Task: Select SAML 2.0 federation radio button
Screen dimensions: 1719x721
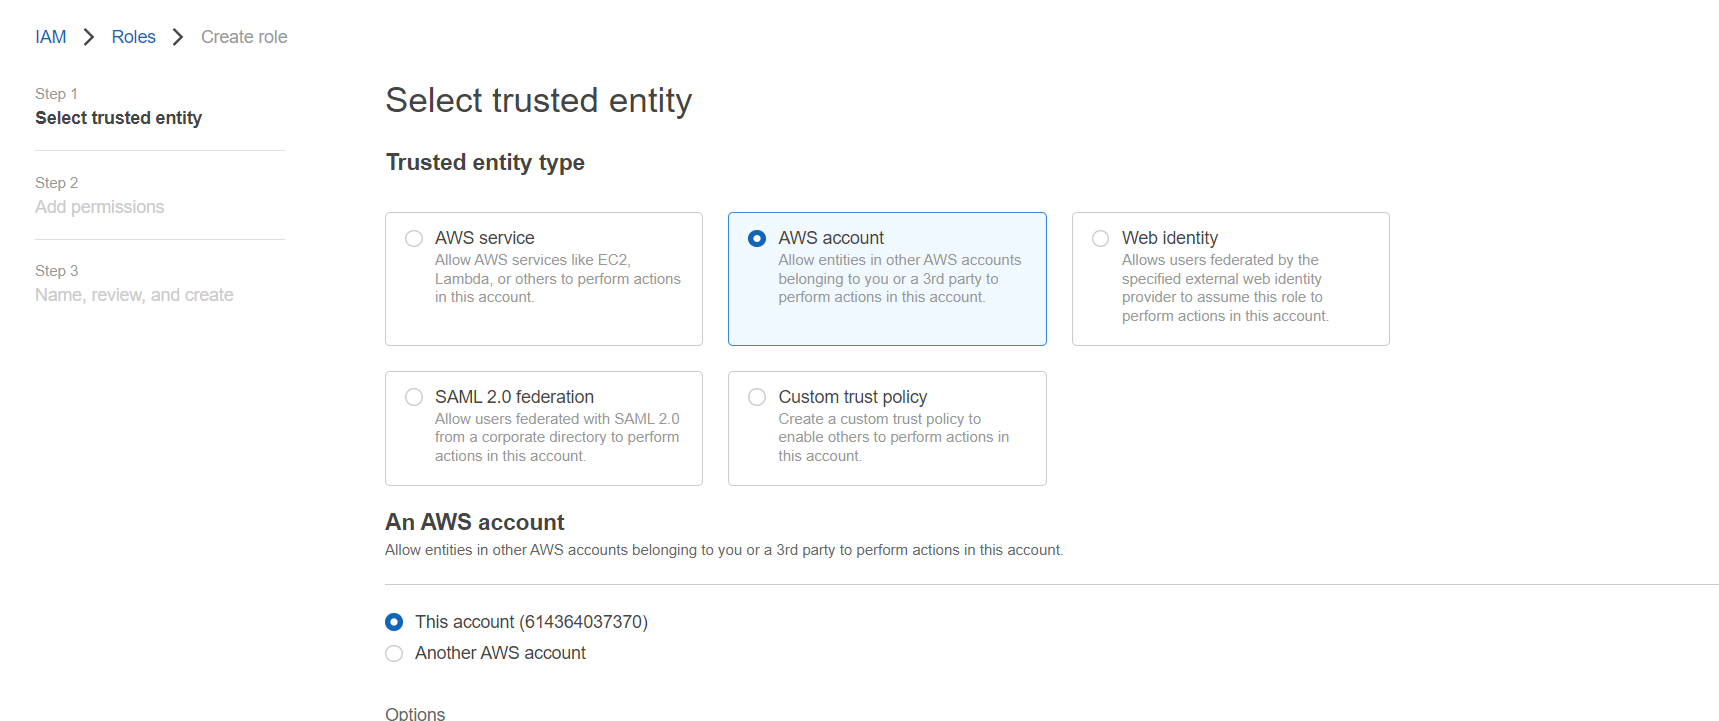Action: click(414, 397)
